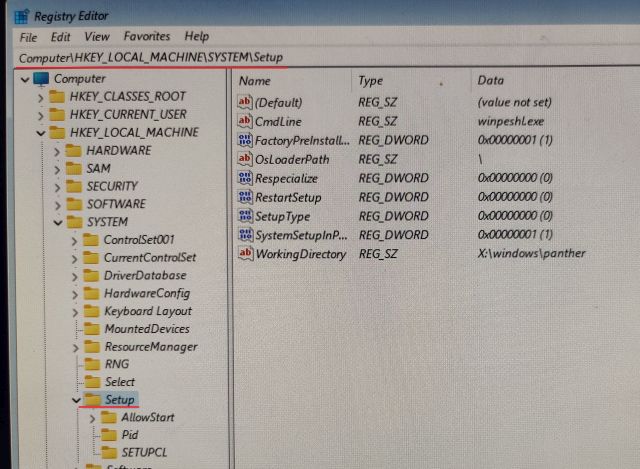The image size is (640, 469).
Task: Open the Favorites menu
Action: pos(147,36)
